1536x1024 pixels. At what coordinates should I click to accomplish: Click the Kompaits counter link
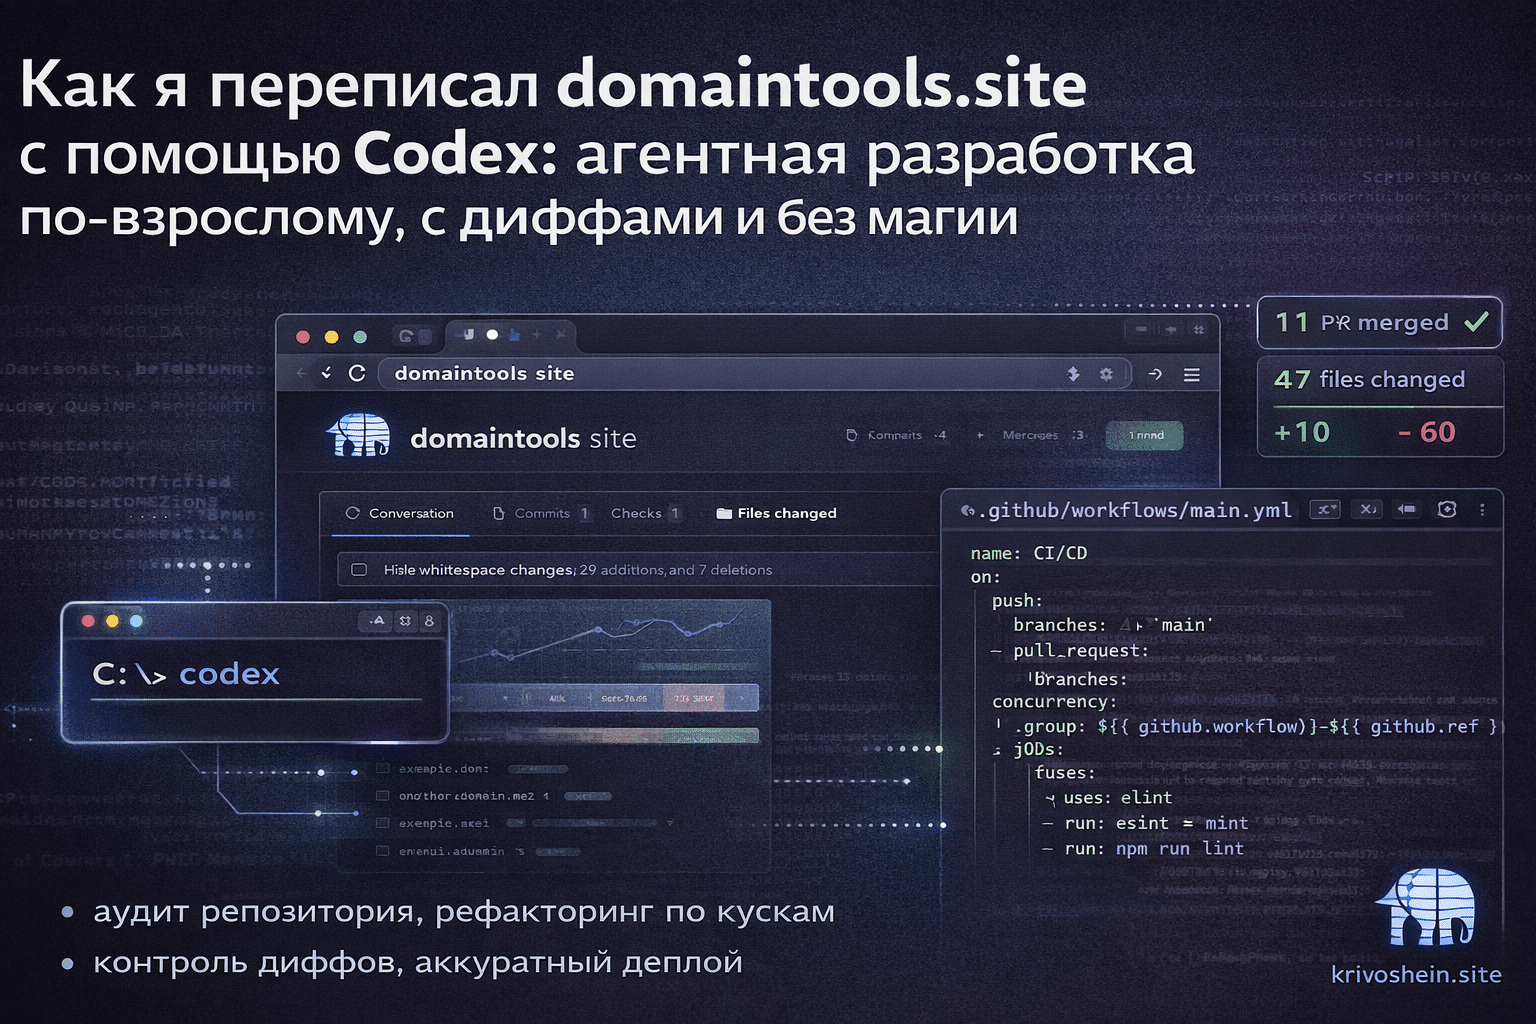pyautogui.click(x=896, y=435)
